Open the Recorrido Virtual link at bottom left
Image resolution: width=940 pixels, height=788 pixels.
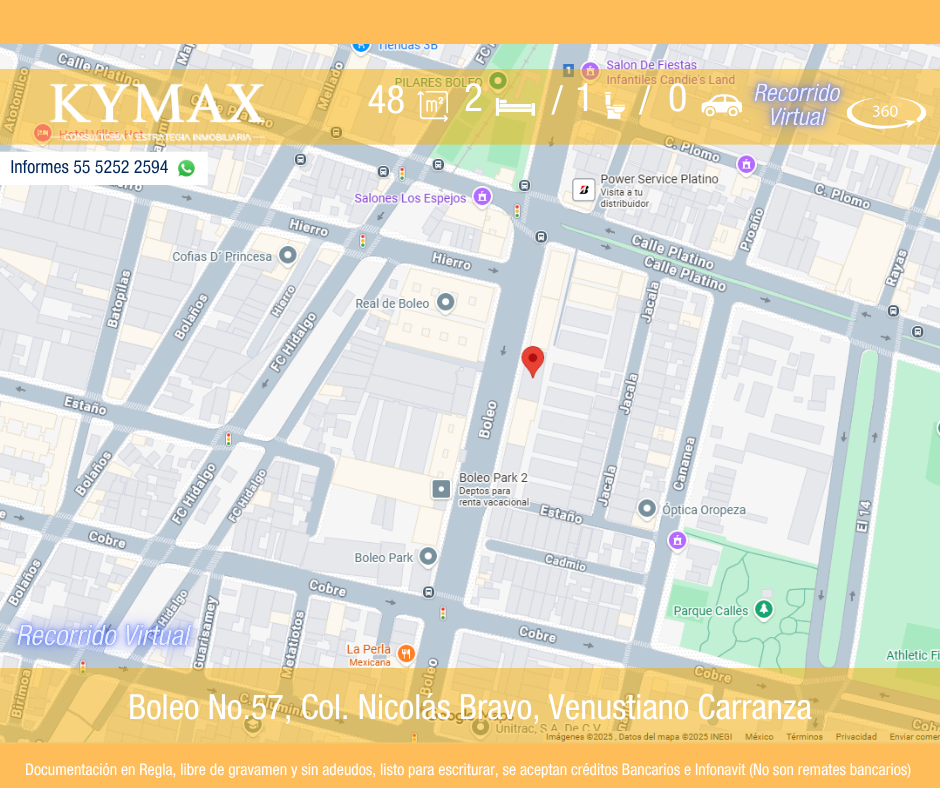click(x=104, y=635)
